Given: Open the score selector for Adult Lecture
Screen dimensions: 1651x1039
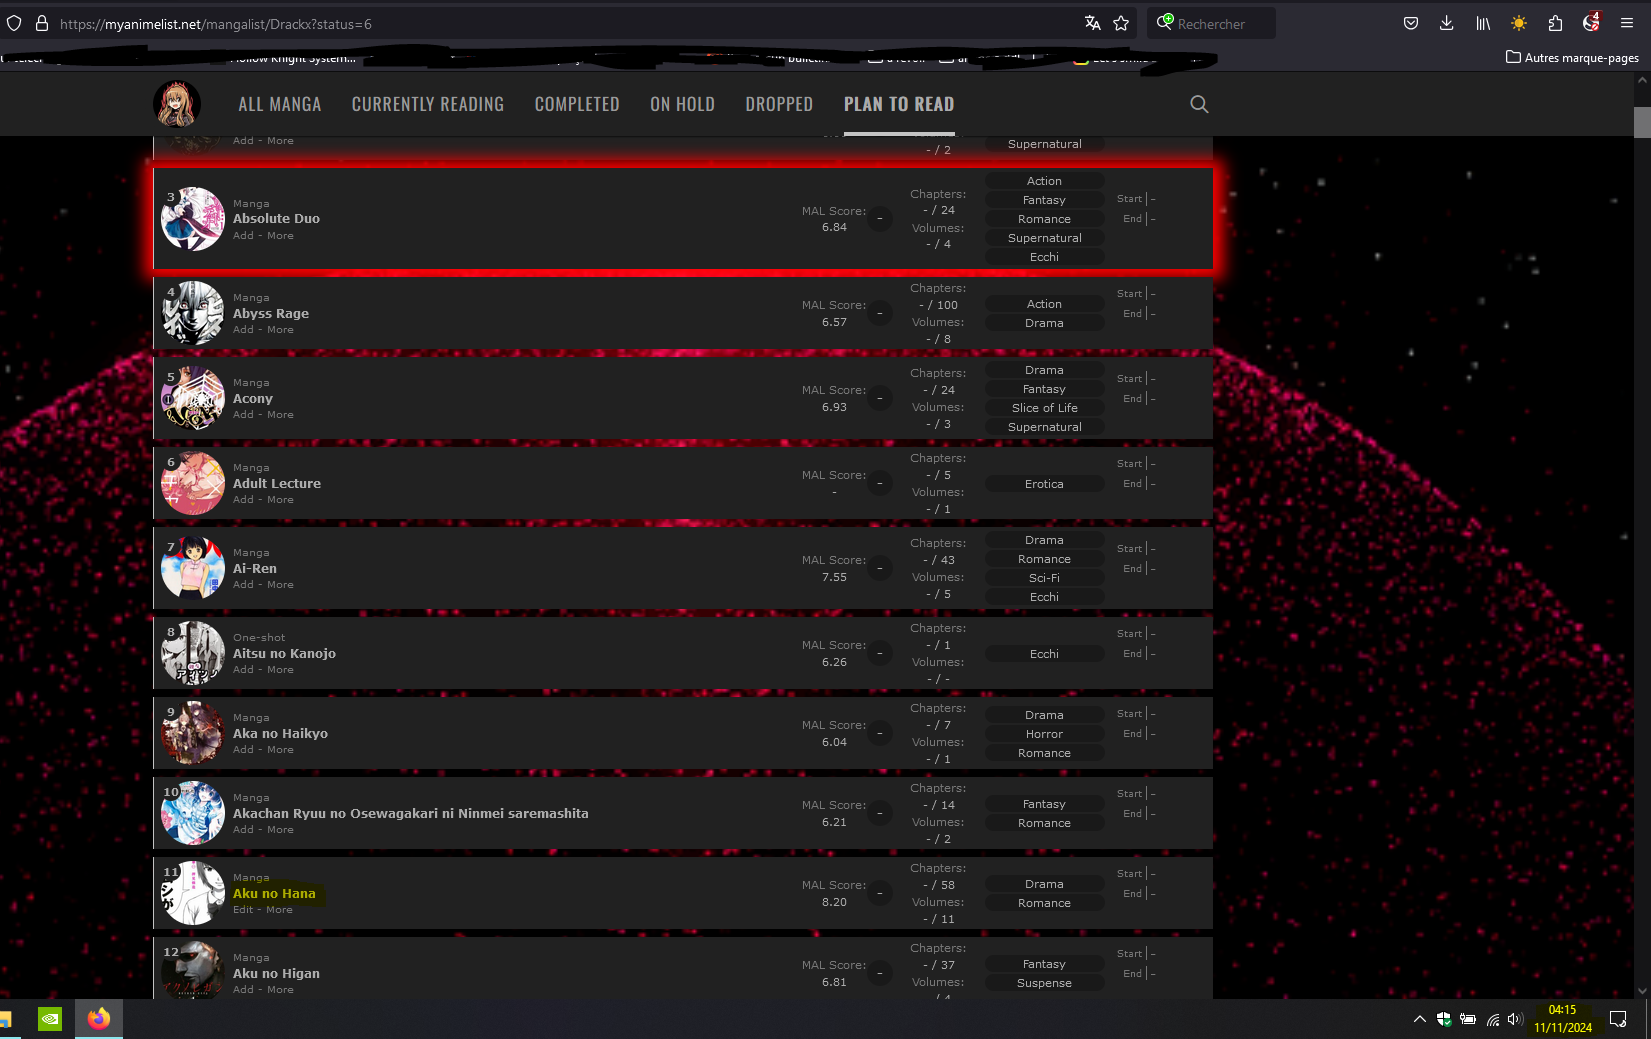Looking at the screenshot, I should point(880,484).
